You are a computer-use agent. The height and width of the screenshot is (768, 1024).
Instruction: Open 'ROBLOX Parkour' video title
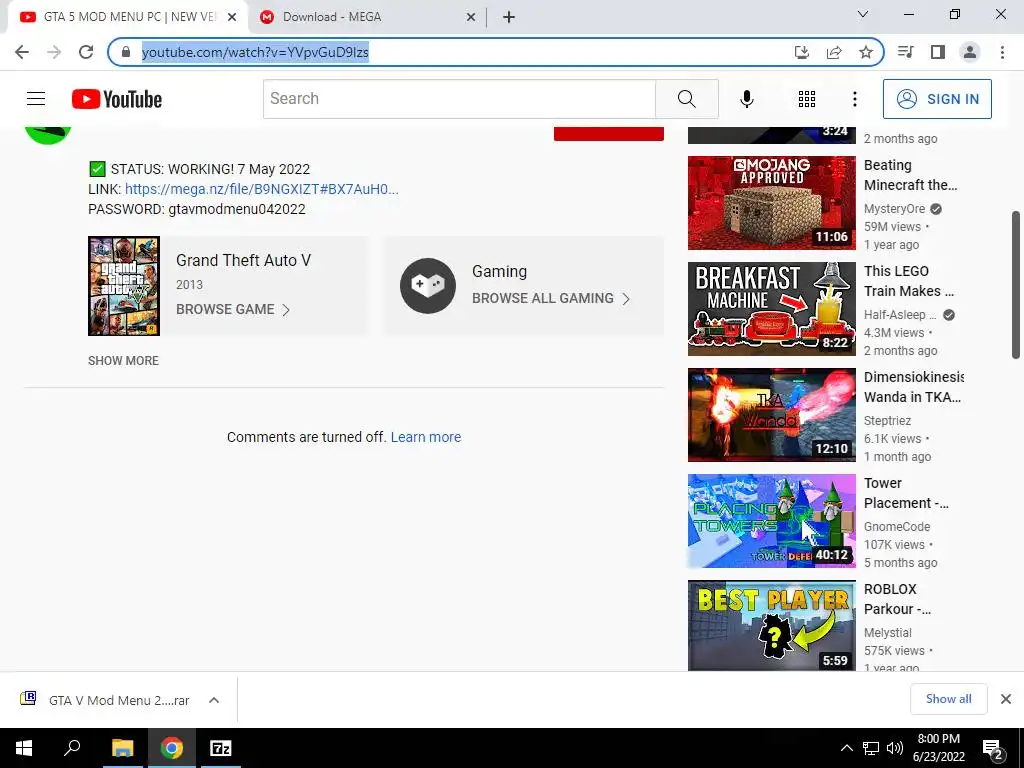[x=897, y=599]
